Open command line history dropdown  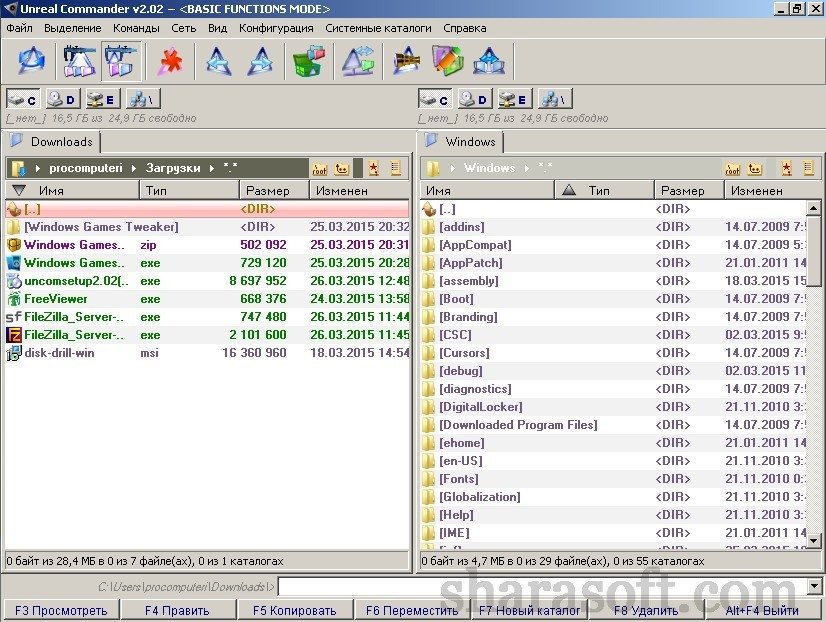click(x=814, y=586)
